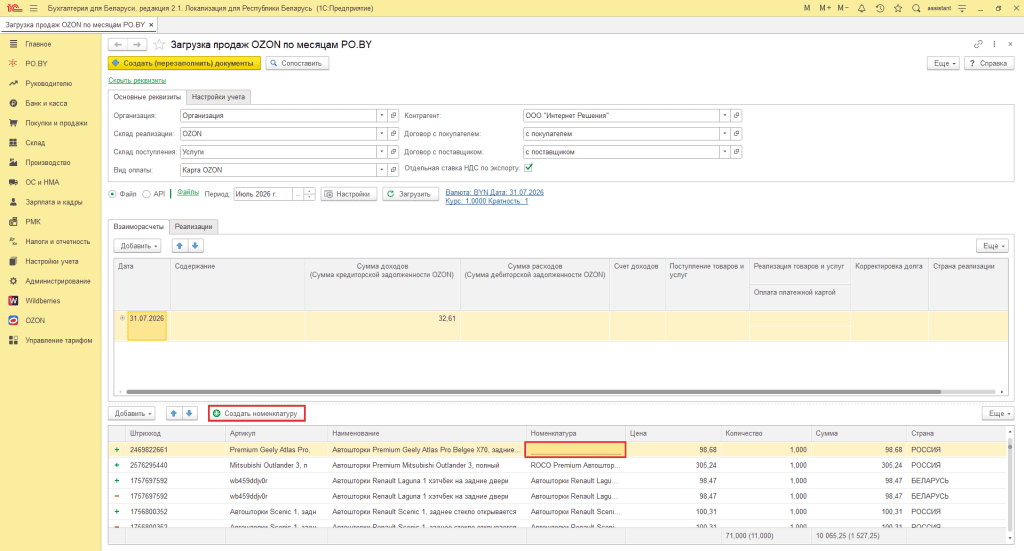
Task: Uncheck Отдельная ставка НДС по экспорту
Action: [x=528, y=168]
